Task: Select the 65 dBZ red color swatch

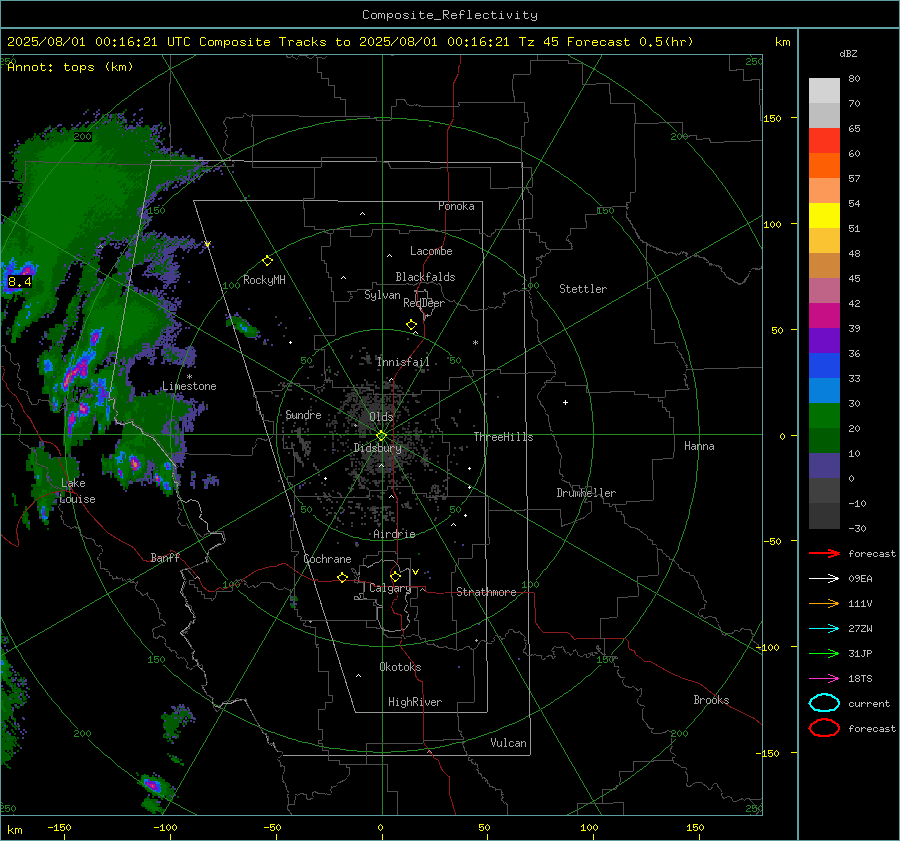Action: [824, 140]
